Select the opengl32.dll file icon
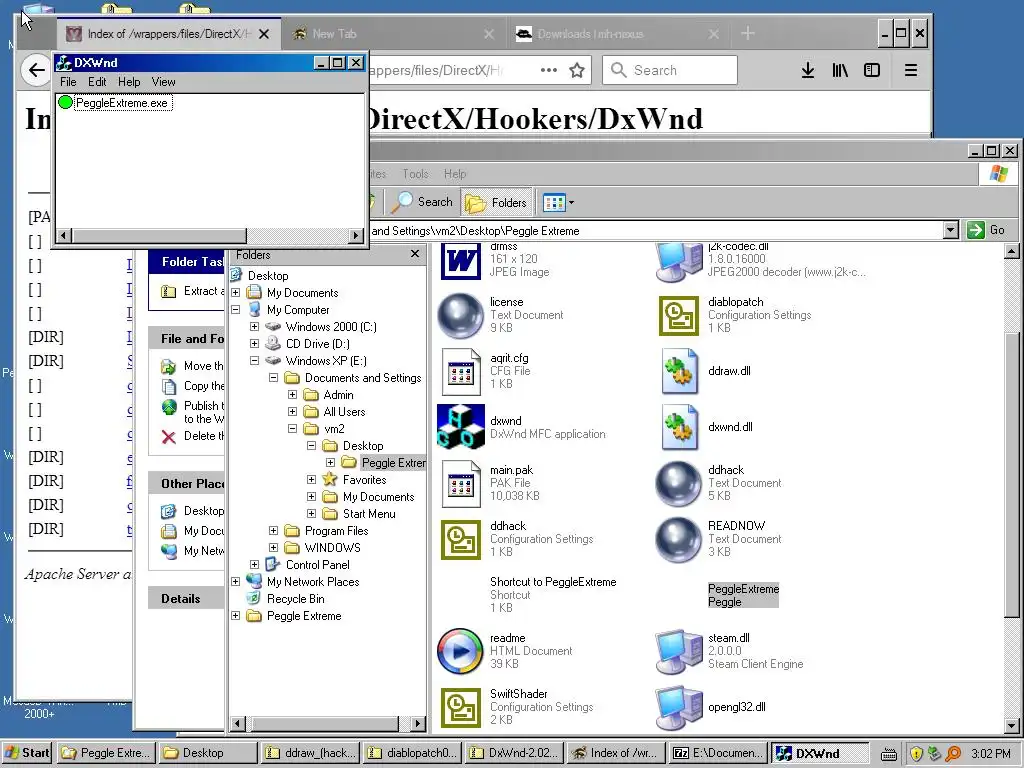 click(x=679, y=707)
